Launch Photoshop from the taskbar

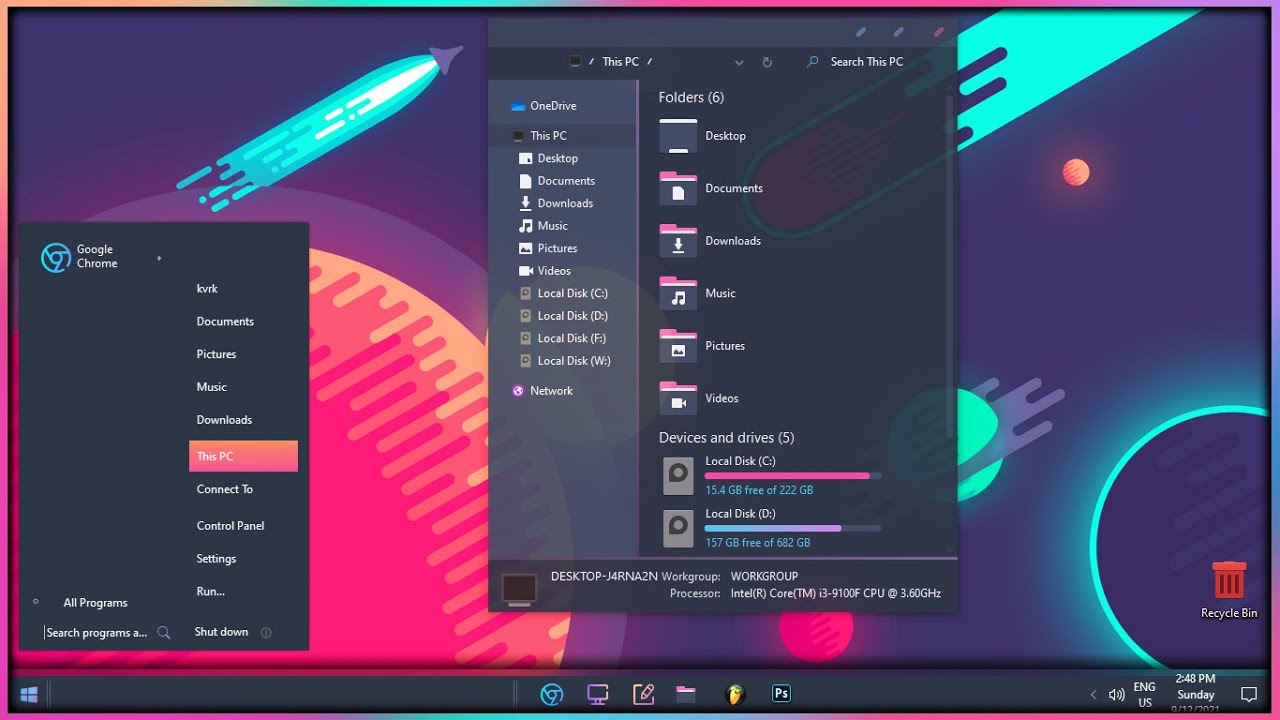click(x=781, y=693)
